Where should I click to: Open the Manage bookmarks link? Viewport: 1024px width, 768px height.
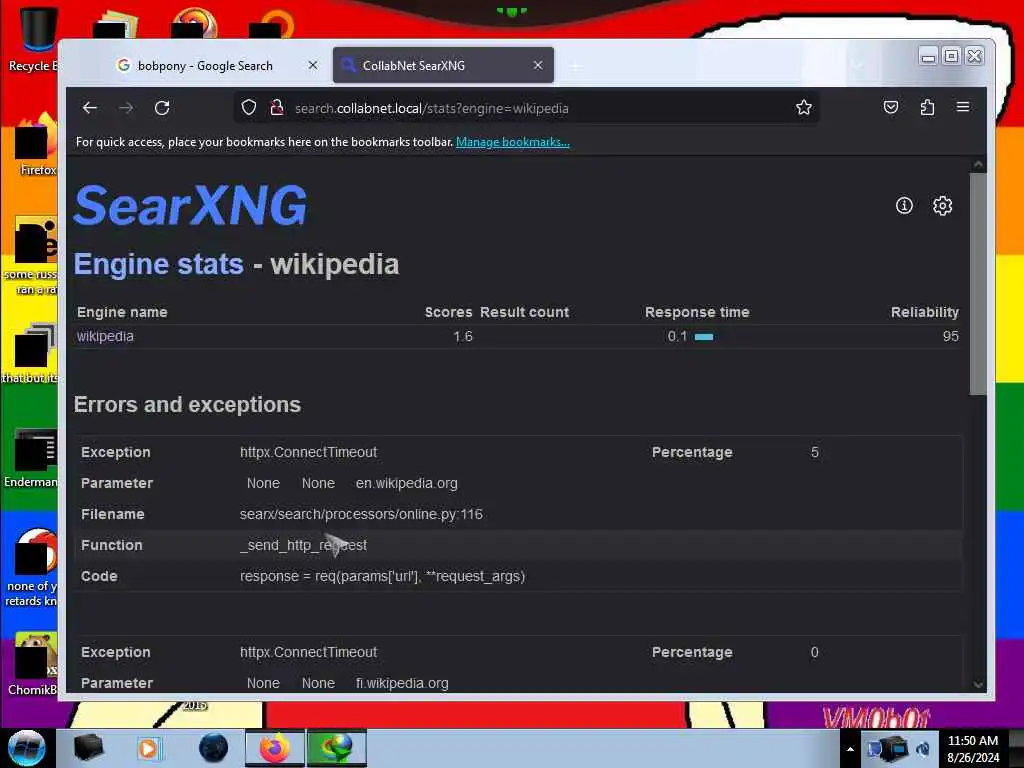pyautogui.click(x=513, y=142)
